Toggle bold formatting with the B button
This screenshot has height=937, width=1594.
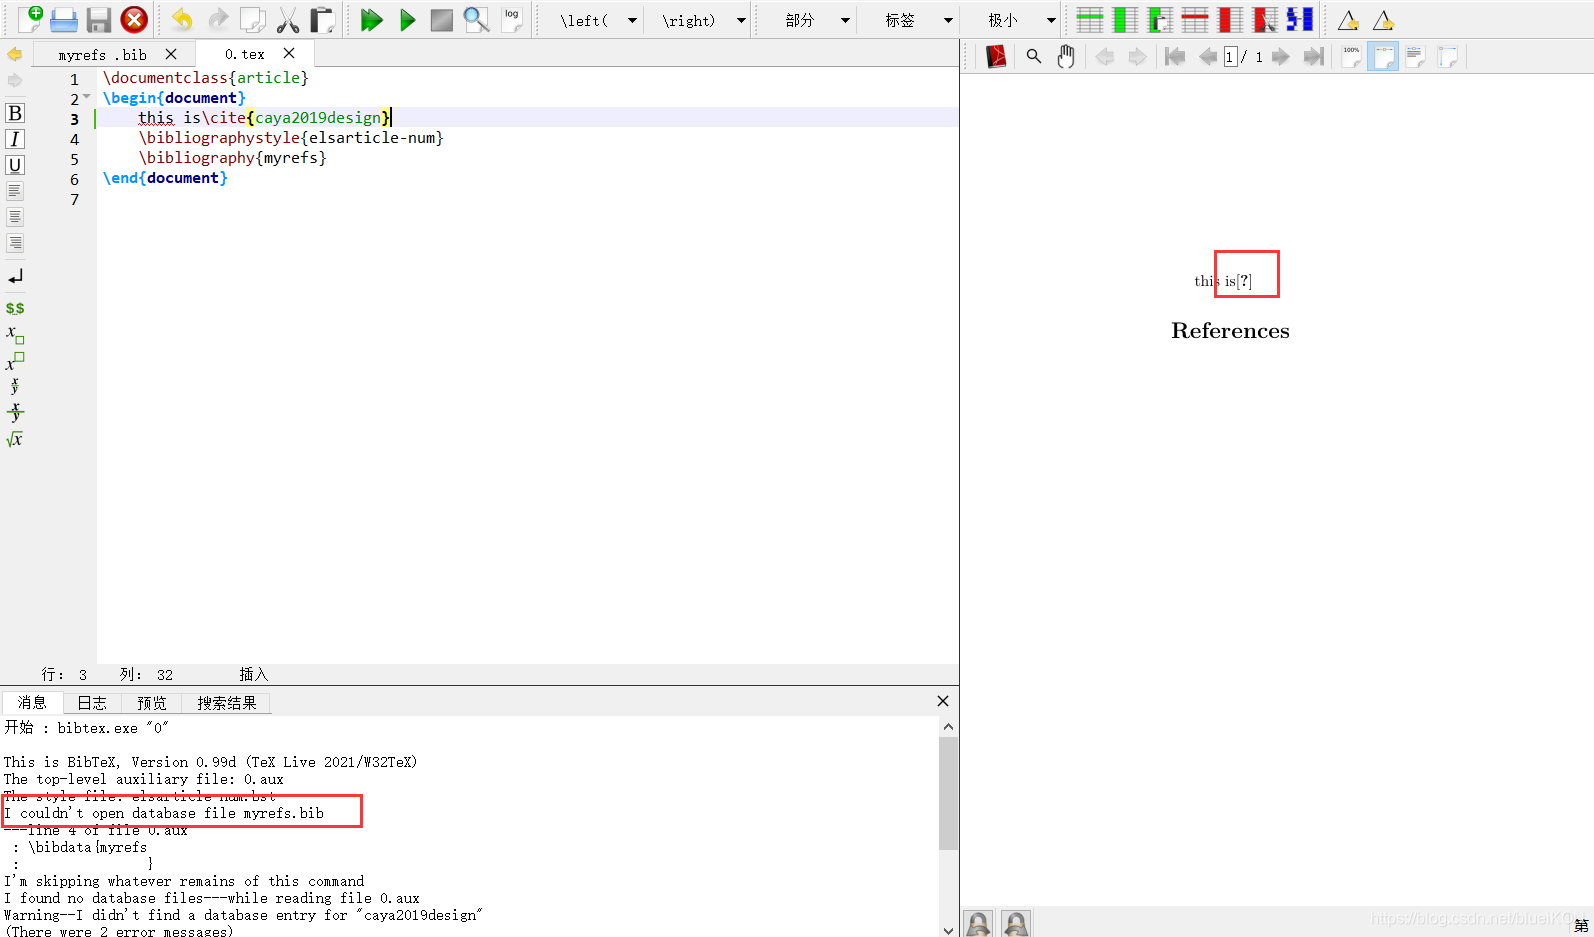pyautogui.click(x=15, y=113)
